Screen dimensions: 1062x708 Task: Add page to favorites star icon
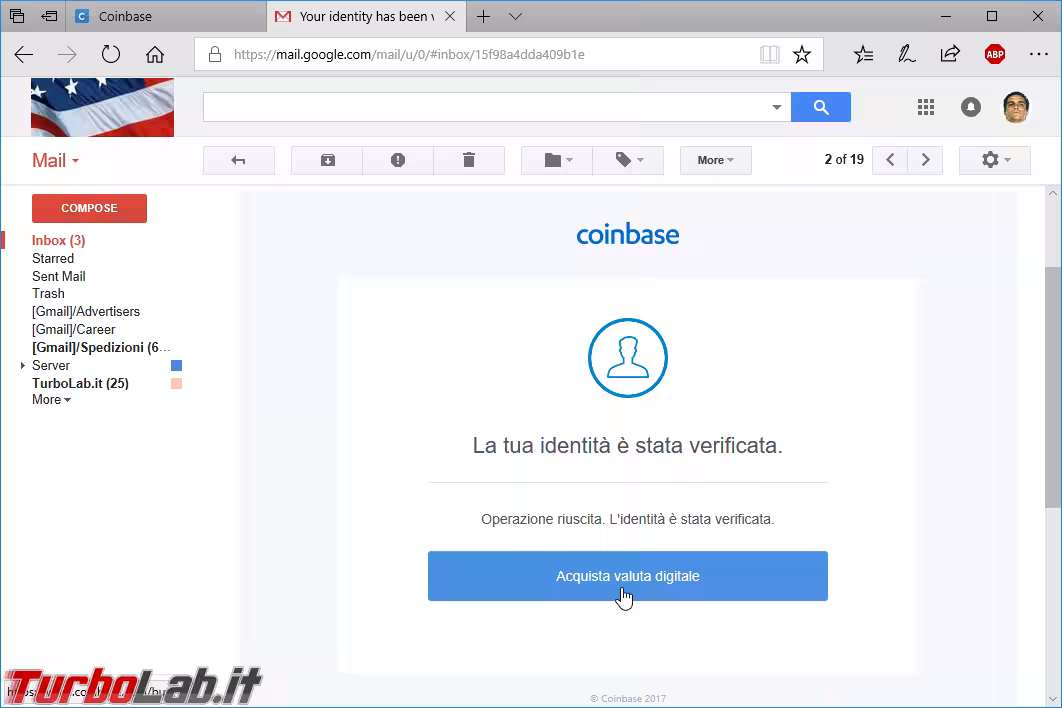[x=802, y=54]
